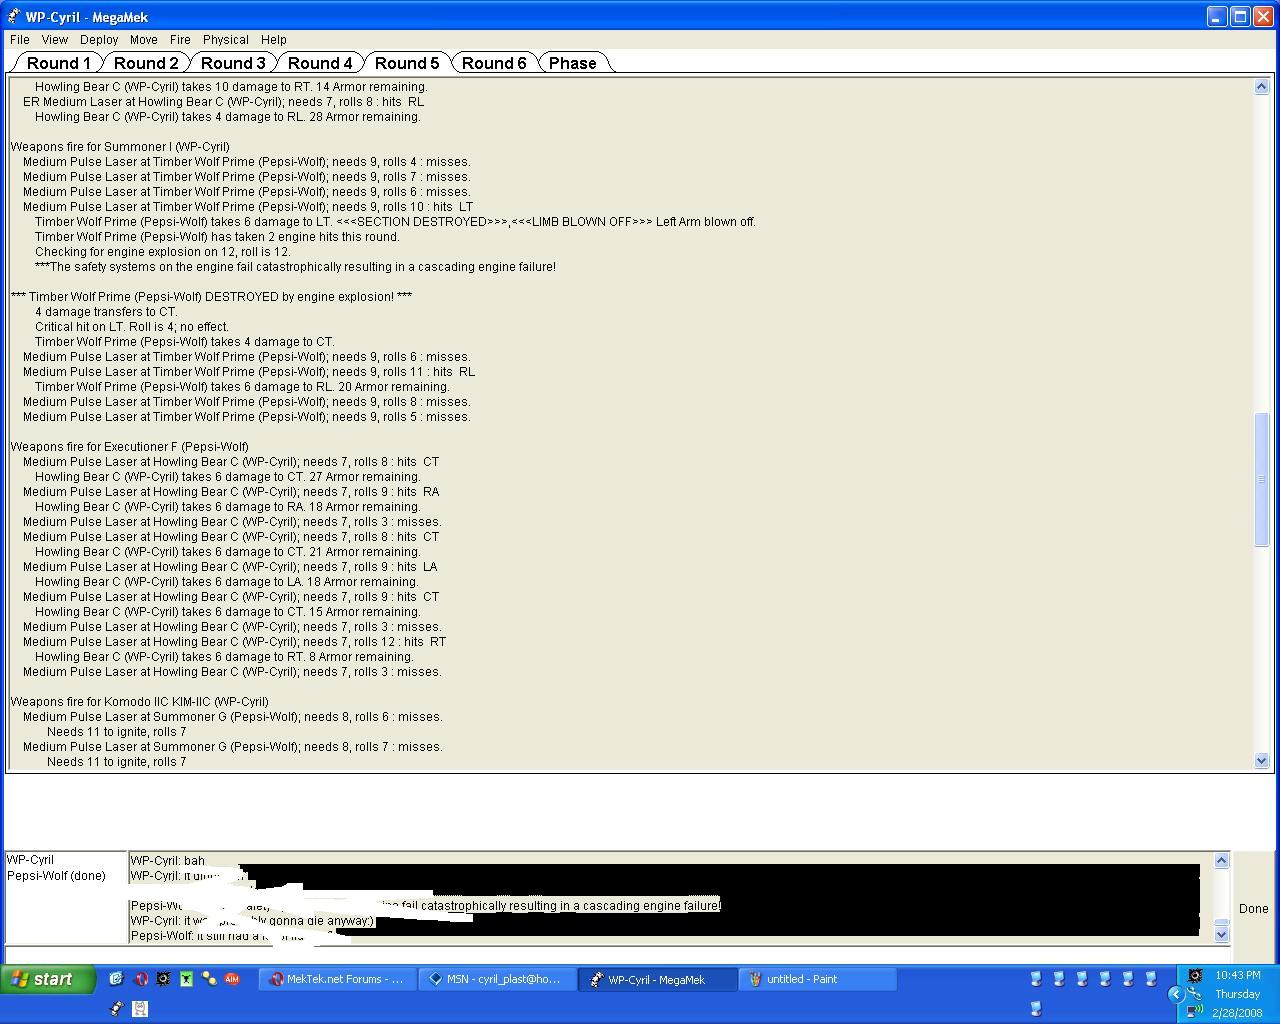
Task: Switch to untitled - Paint window
Action: coord(817,979)
